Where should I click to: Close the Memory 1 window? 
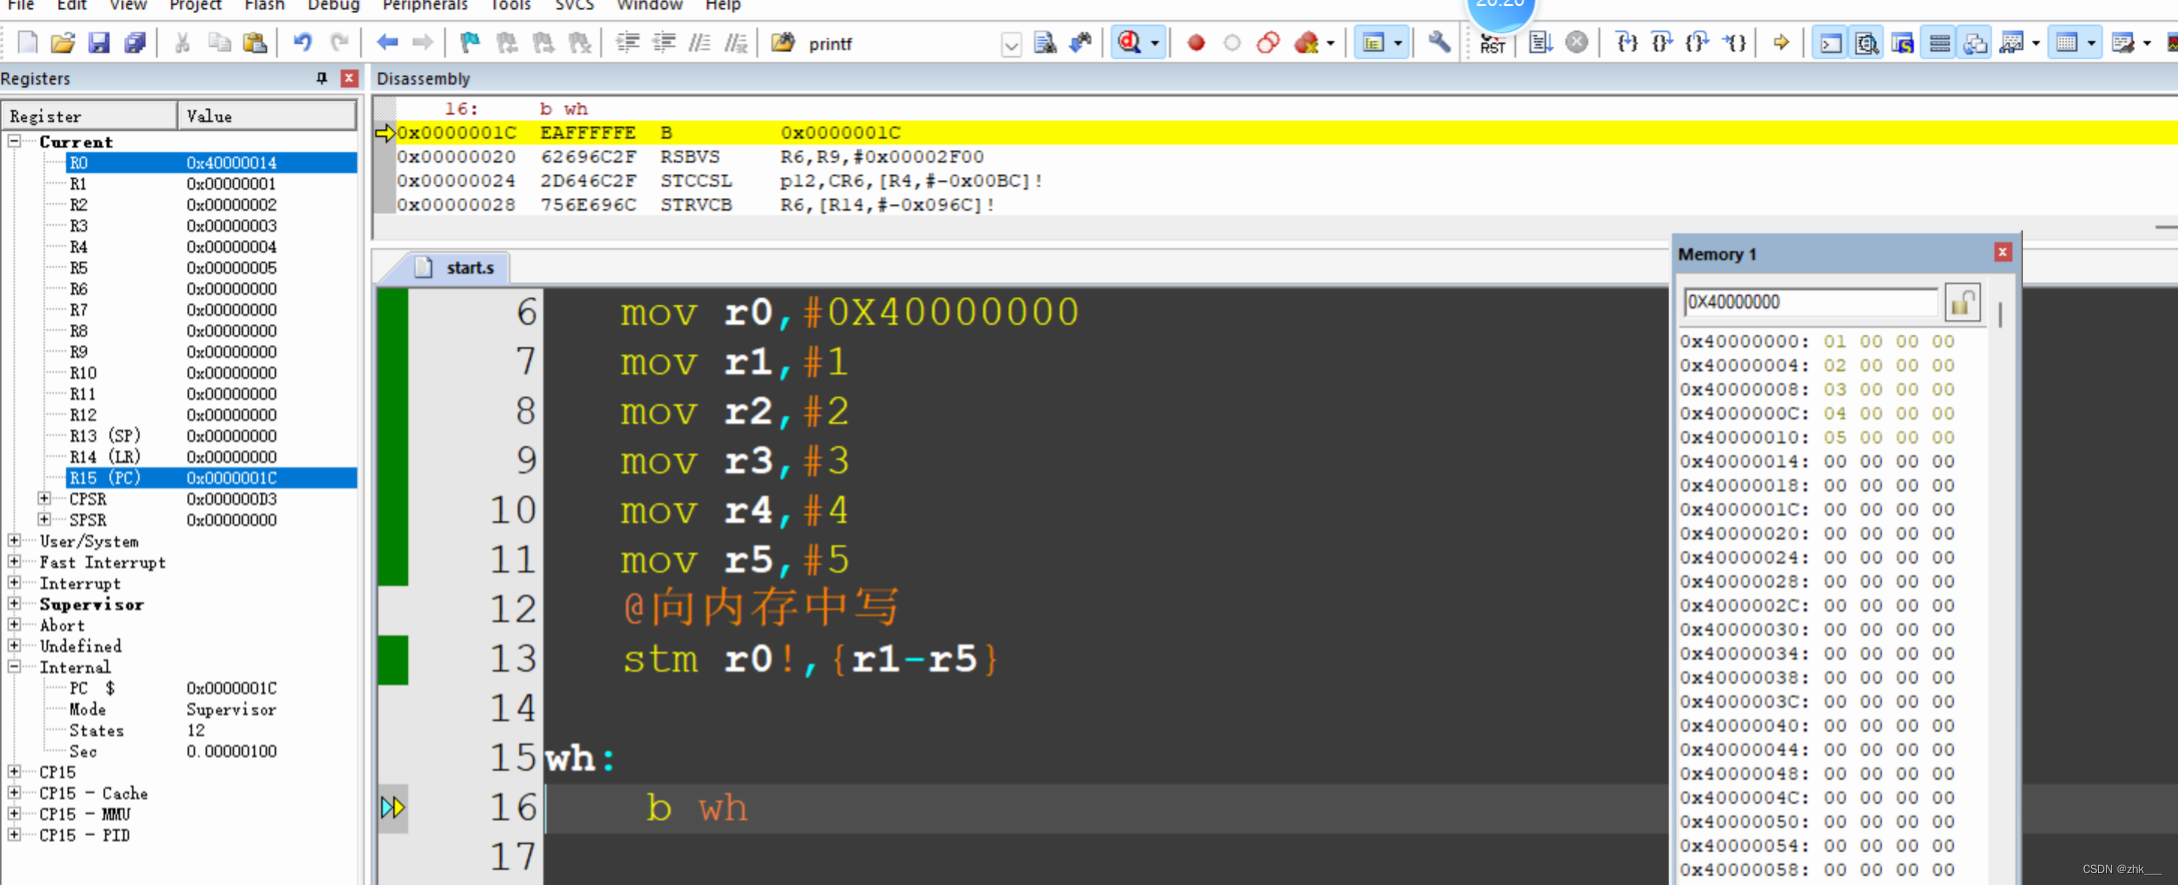[2002, 252]
